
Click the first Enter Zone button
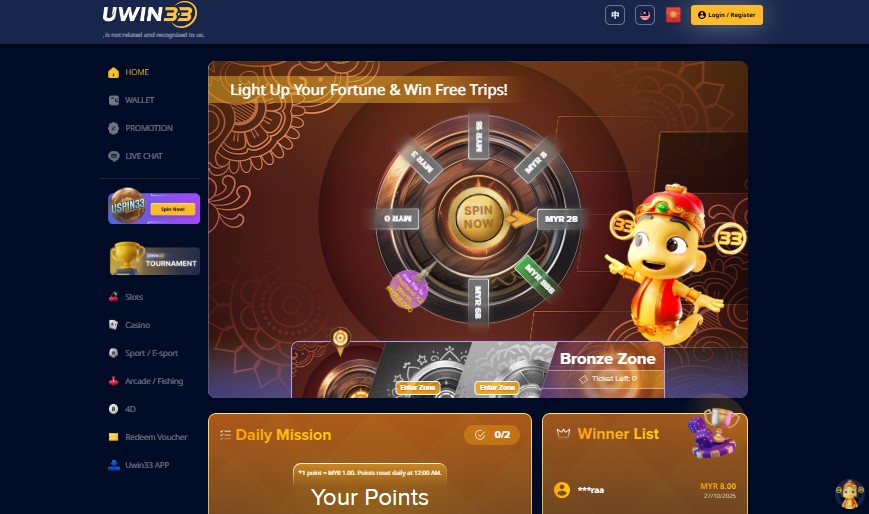point(418,387)
